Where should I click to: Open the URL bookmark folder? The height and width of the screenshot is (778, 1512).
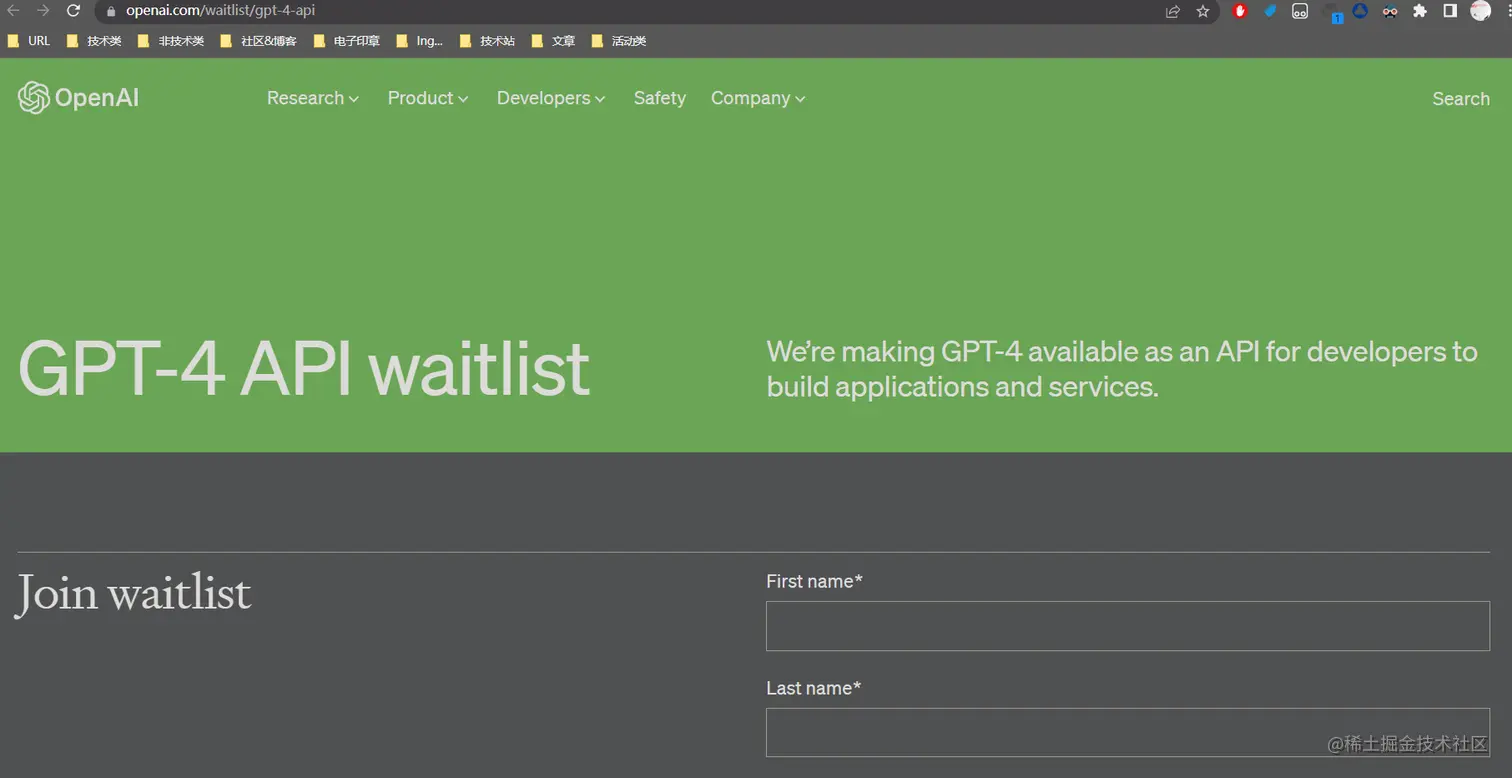29,41
